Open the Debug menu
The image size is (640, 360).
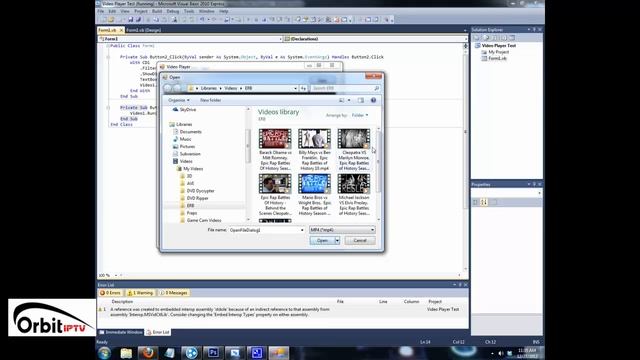pos(173,11)
